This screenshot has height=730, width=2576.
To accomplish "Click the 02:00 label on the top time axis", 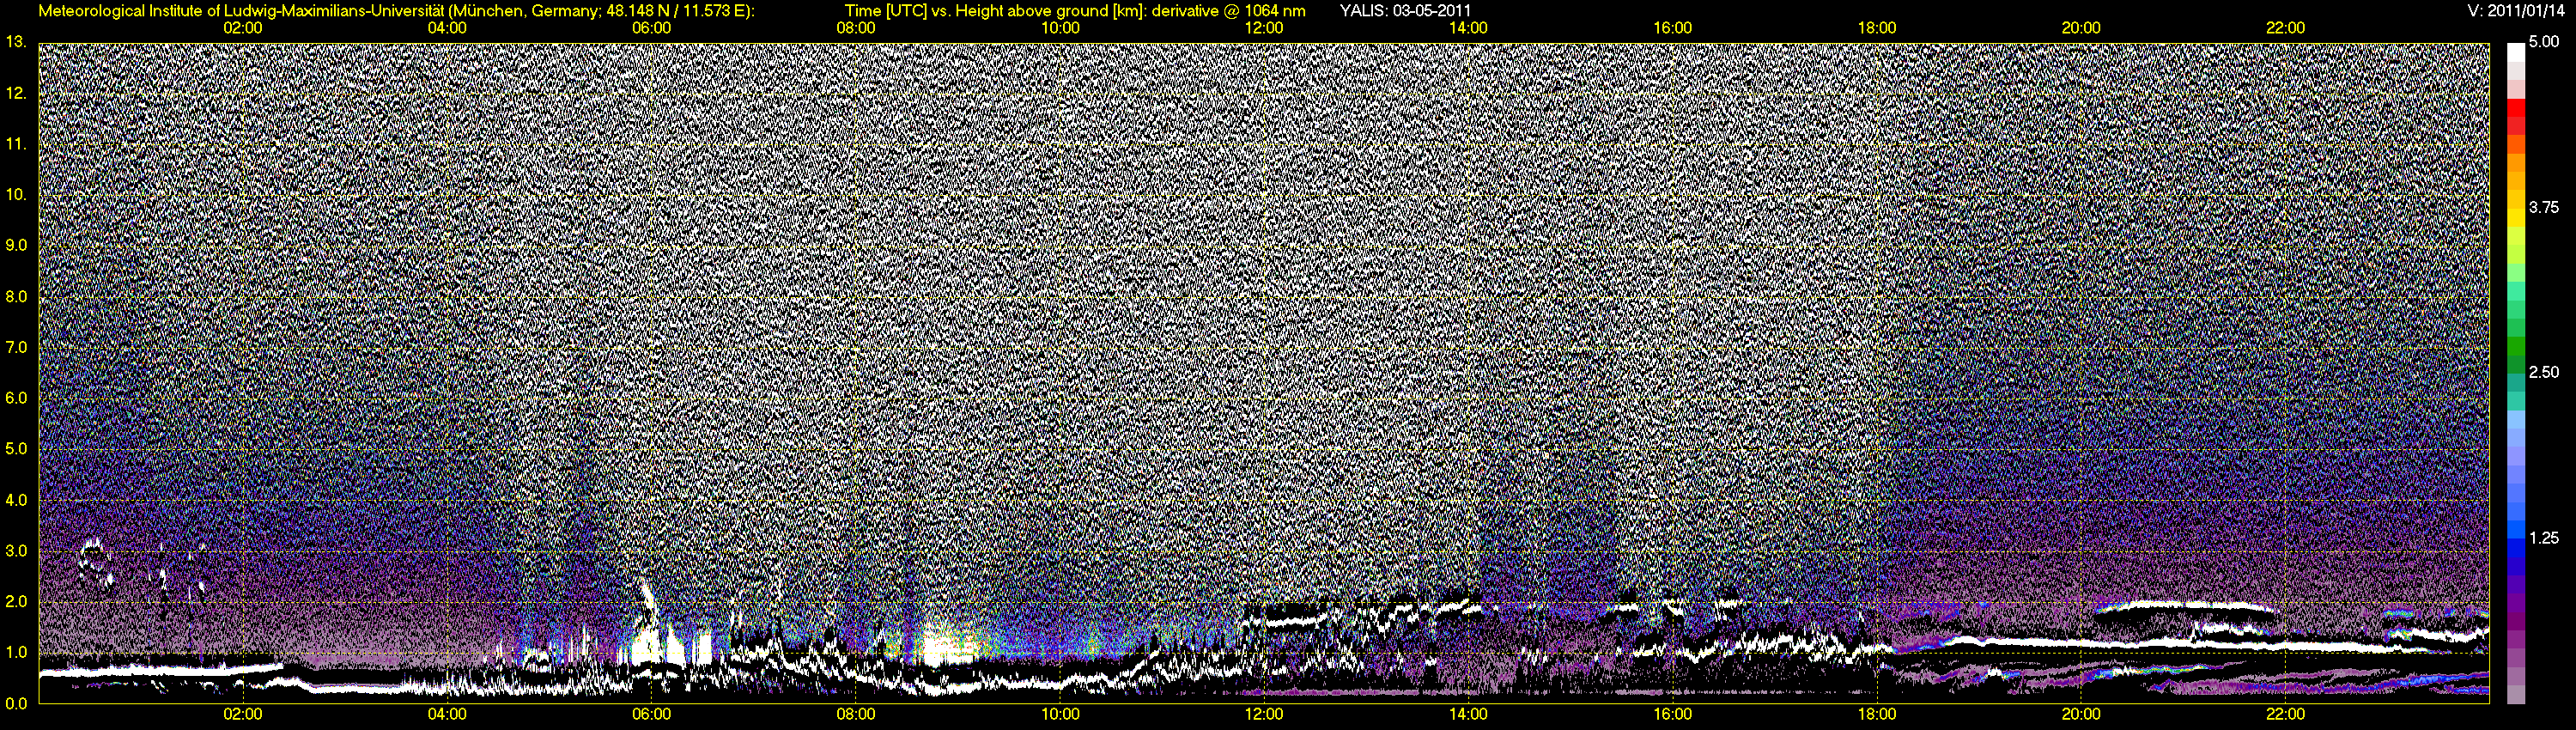I will [x=243, y=28].
